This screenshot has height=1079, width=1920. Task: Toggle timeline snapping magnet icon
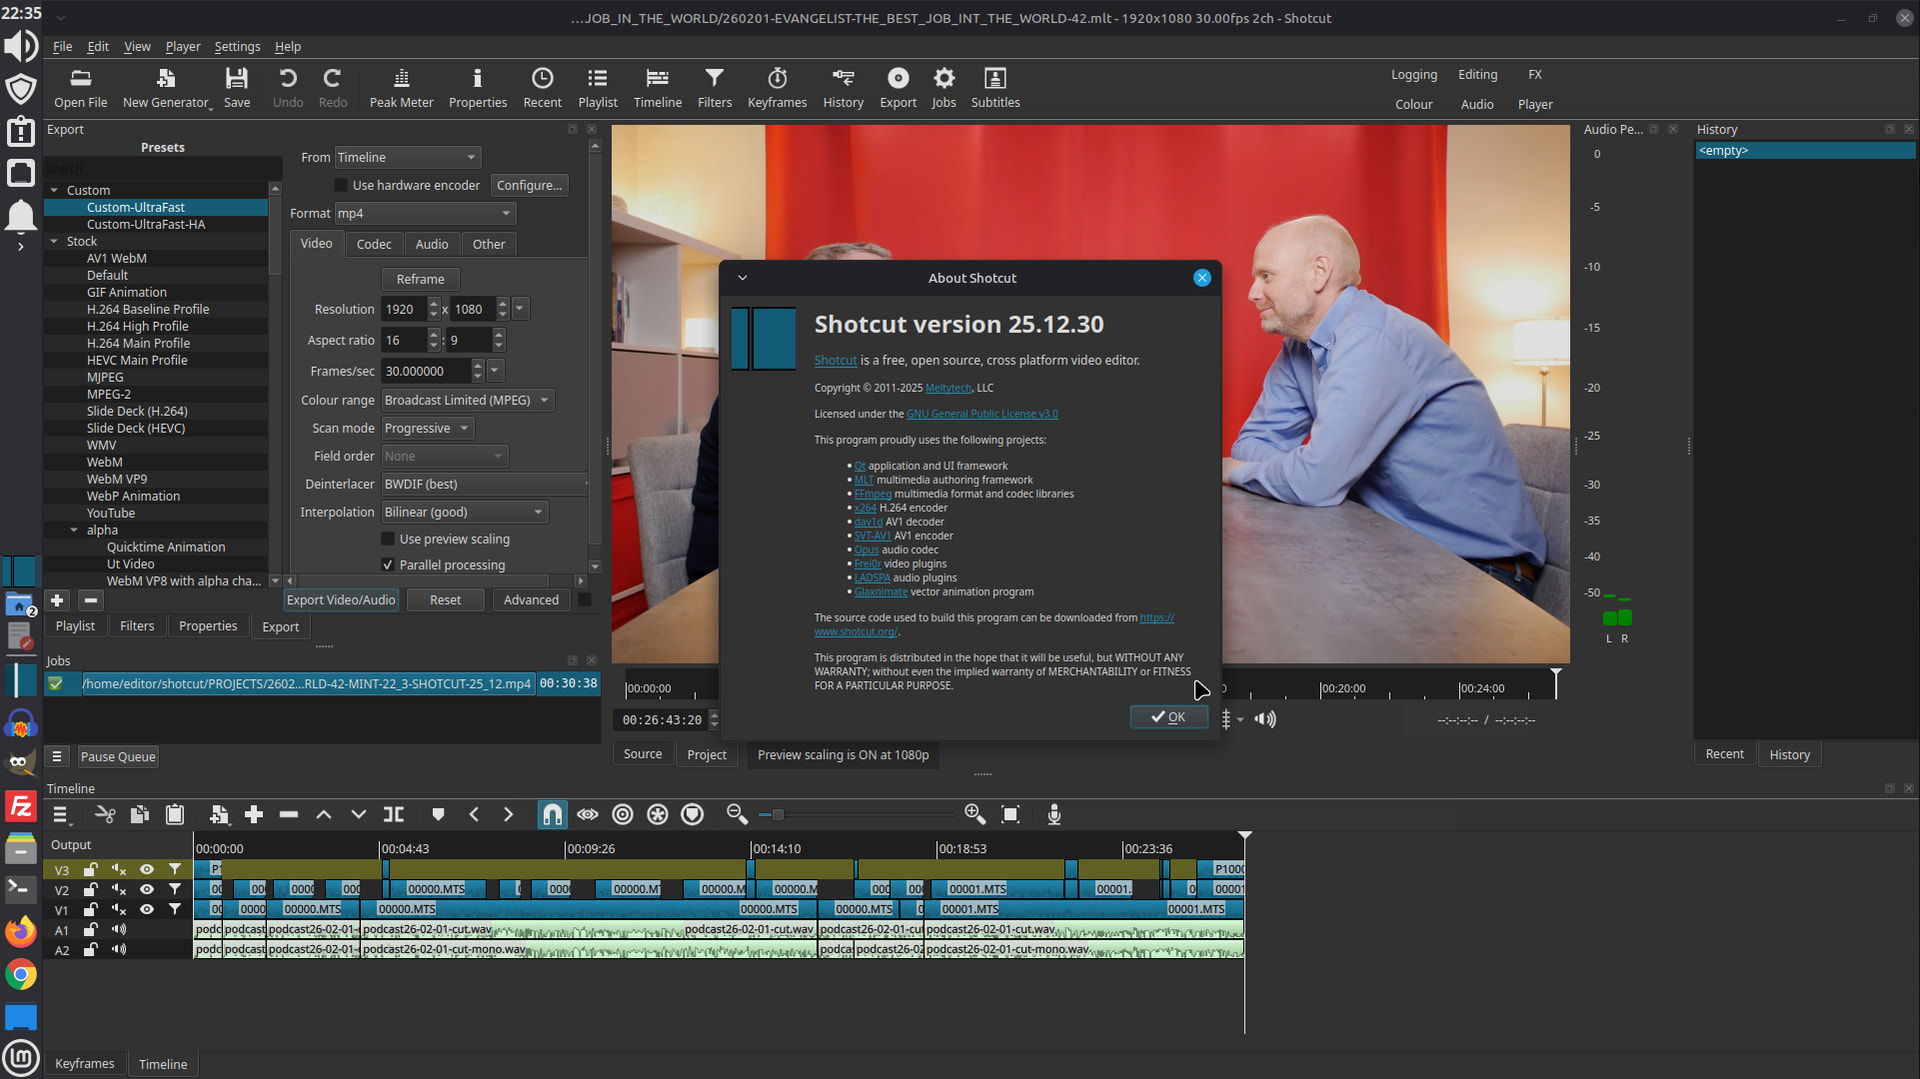coord(552,815)
